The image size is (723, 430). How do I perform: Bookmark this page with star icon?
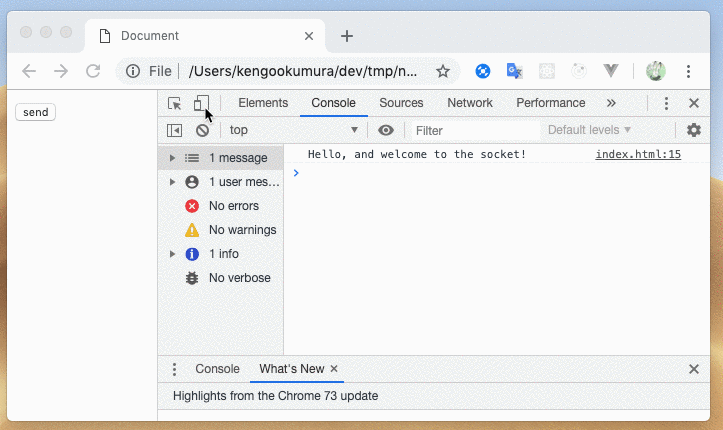coord(443,71)
